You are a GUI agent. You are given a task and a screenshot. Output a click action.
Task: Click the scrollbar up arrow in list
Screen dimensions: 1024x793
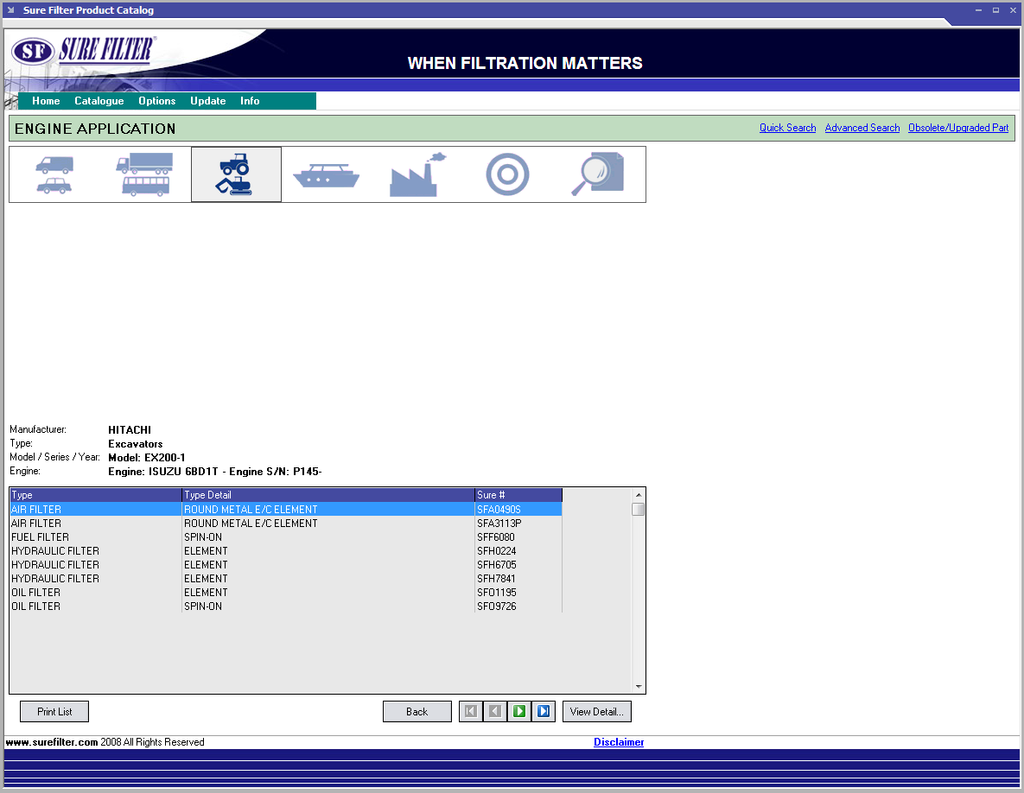point(638,495)
